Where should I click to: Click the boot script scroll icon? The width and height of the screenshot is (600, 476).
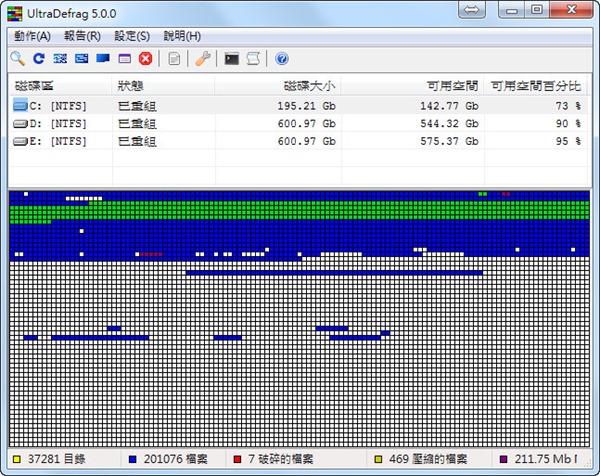[x=253, y=59]
